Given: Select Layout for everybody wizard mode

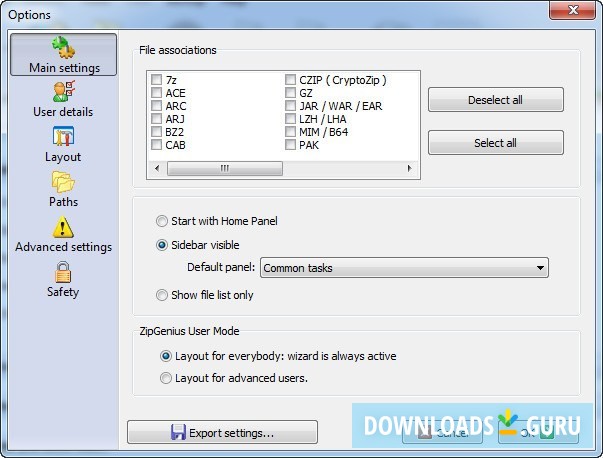Looking at the screenshot, I should click(x=166, y=356).
